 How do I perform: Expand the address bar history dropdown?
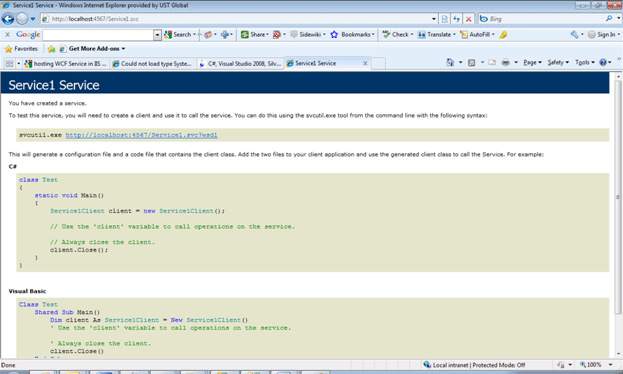click(434, 19)
